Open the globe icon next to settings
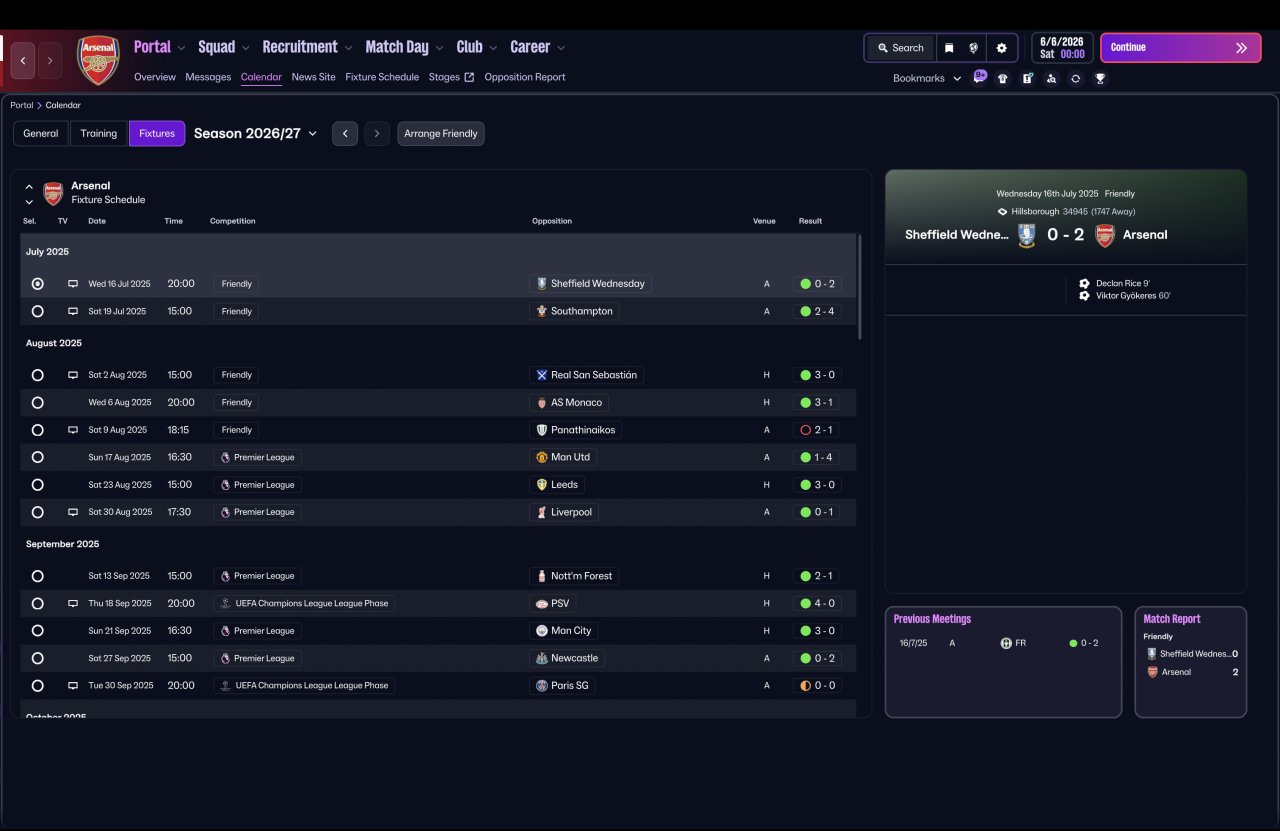This screenshot has width=1280, height=831. point(974,48)
